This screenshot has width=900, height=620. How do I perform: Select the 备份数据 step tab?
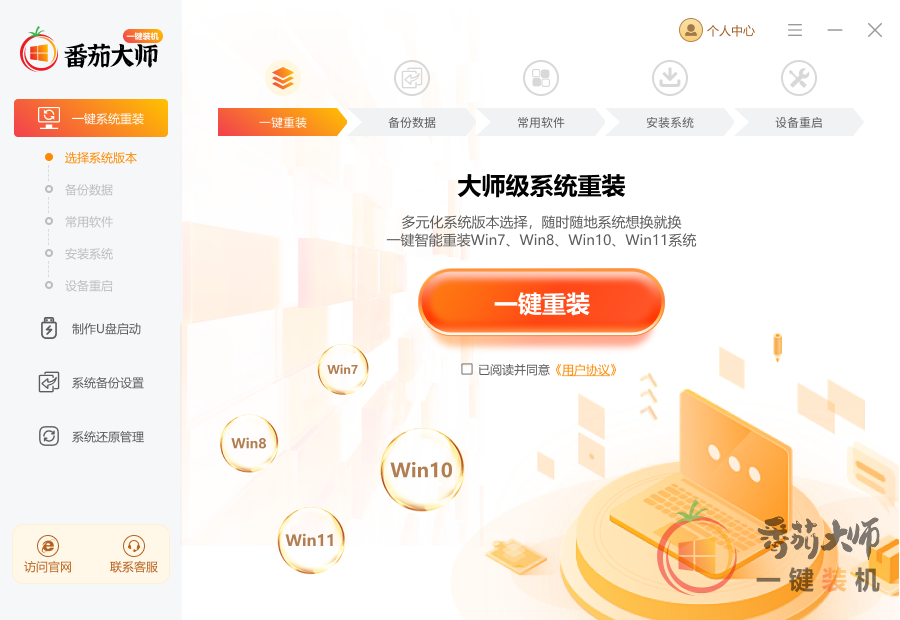point(412,122)
